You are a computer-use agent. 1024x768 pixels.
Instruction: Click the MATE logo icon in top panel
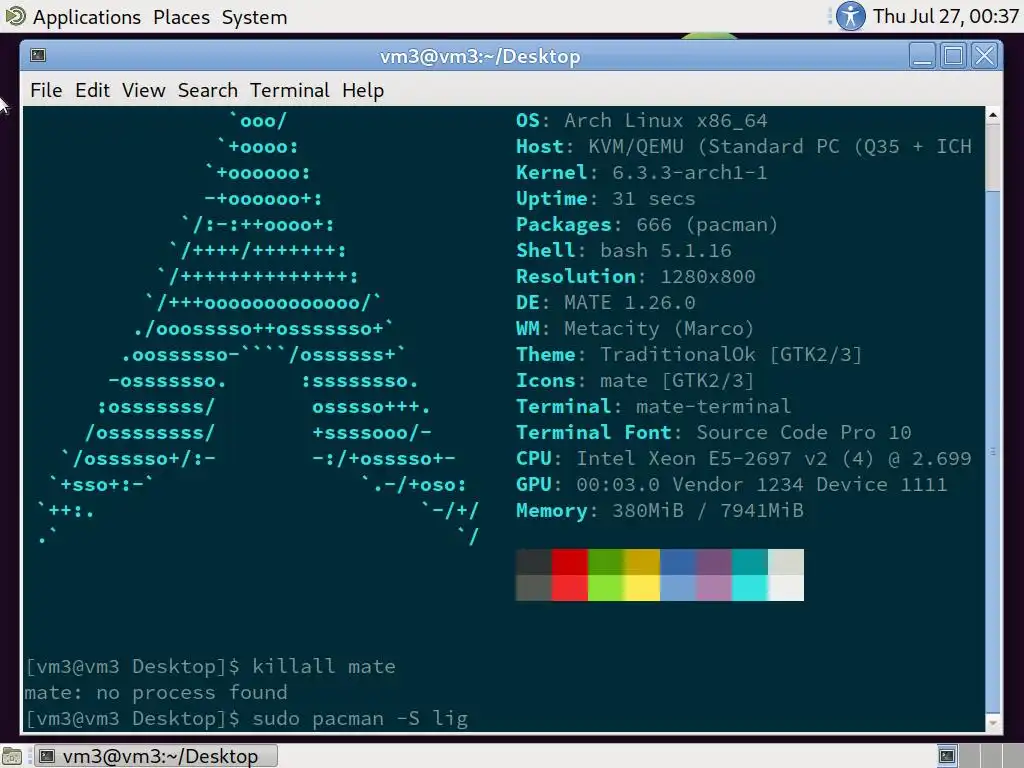pos(15,16)
